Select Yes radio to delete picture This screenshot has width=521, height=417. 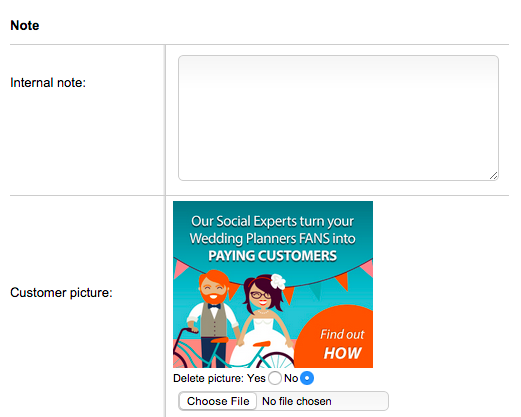pyautogui.click(x=275, y=378)
